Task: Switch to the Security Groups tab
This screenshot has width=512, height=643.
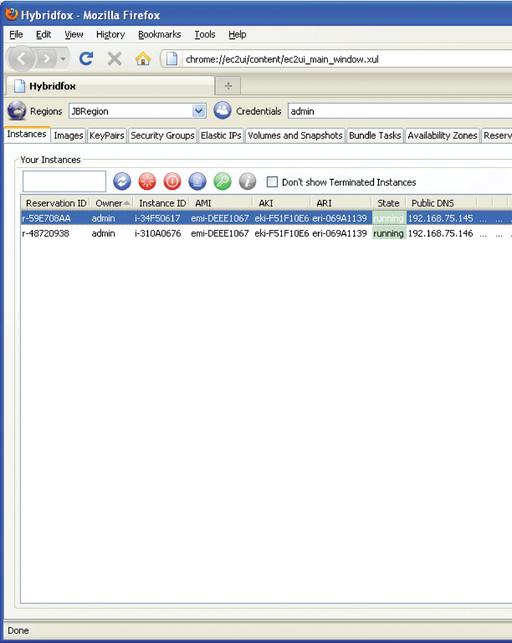Action: pyautogui.click(x=162, y=135)
